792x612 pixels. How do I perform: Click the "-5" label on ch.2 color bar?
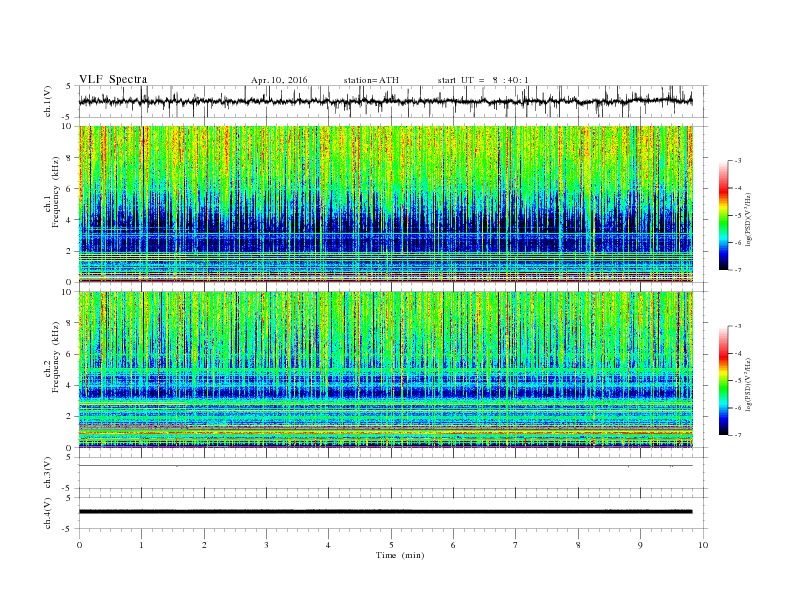pos(738,381)
